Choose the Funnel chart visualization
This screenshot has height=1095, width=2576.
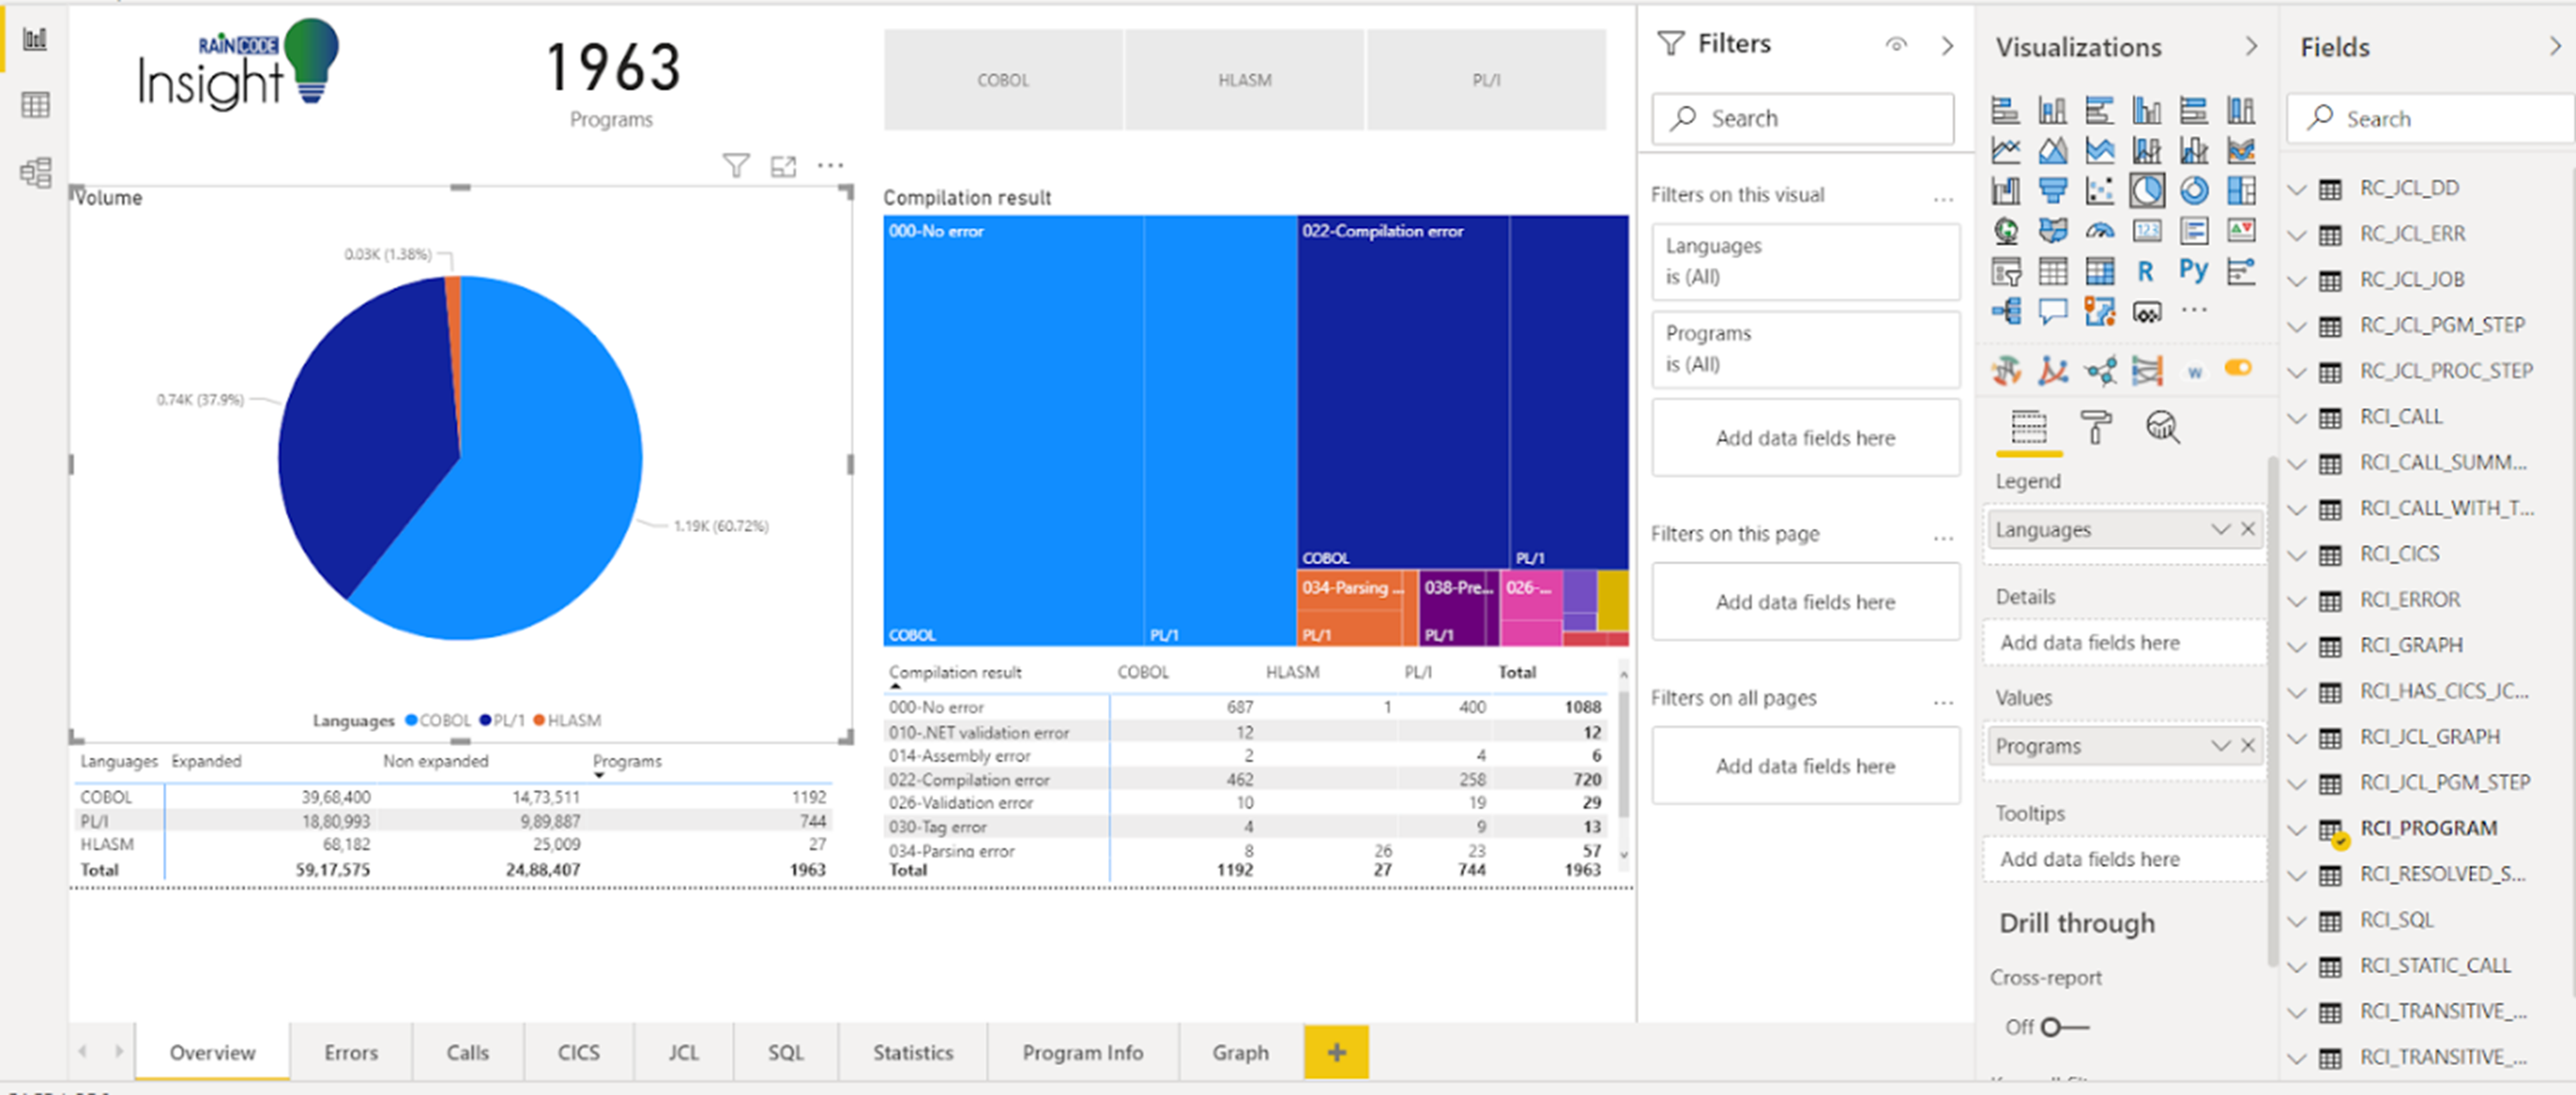(2053, 190)
